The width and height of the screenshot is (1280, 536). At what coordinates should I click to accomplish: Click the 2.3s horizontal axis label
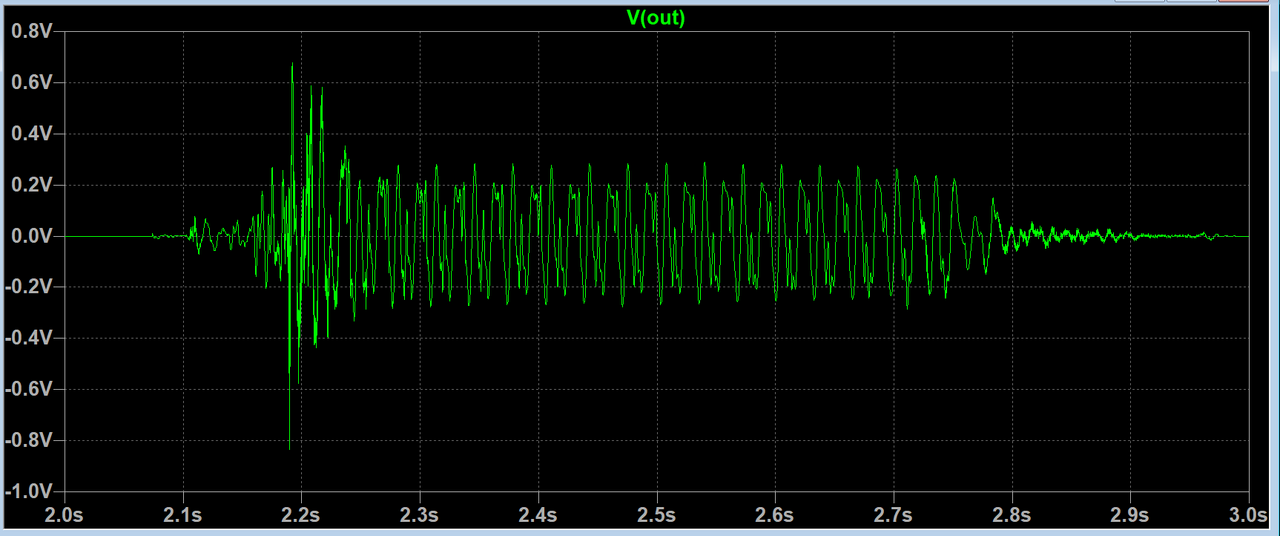tap(419, 515)
